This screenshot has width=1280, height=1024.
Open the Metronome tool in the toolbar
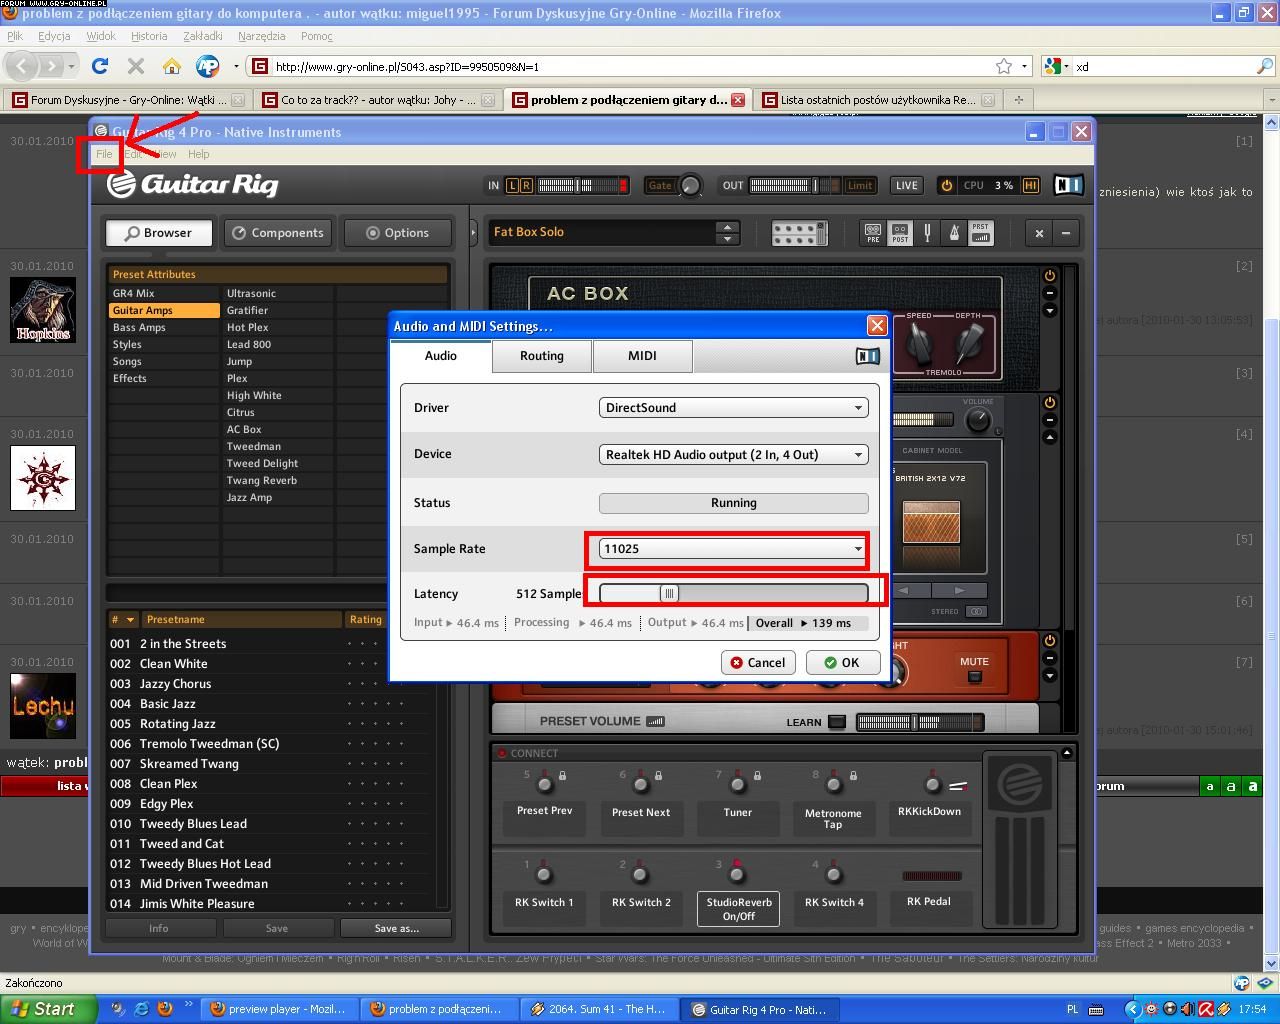coord(953,233)
